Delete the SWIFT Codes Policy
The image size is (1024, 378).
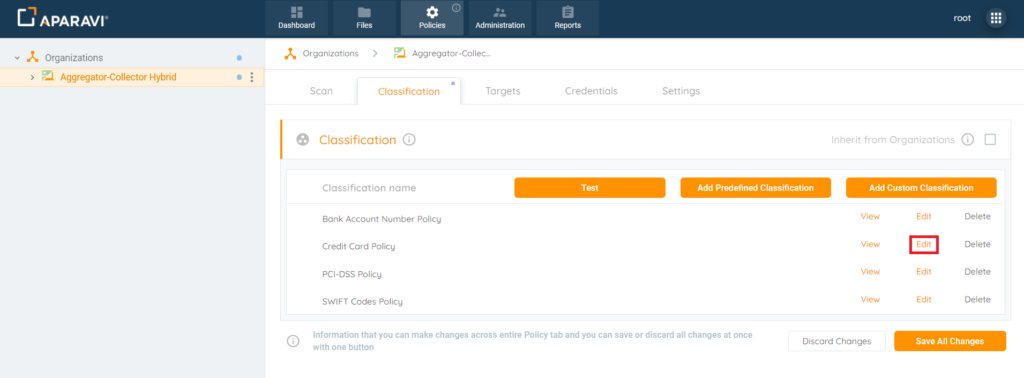tap(978, 300)
